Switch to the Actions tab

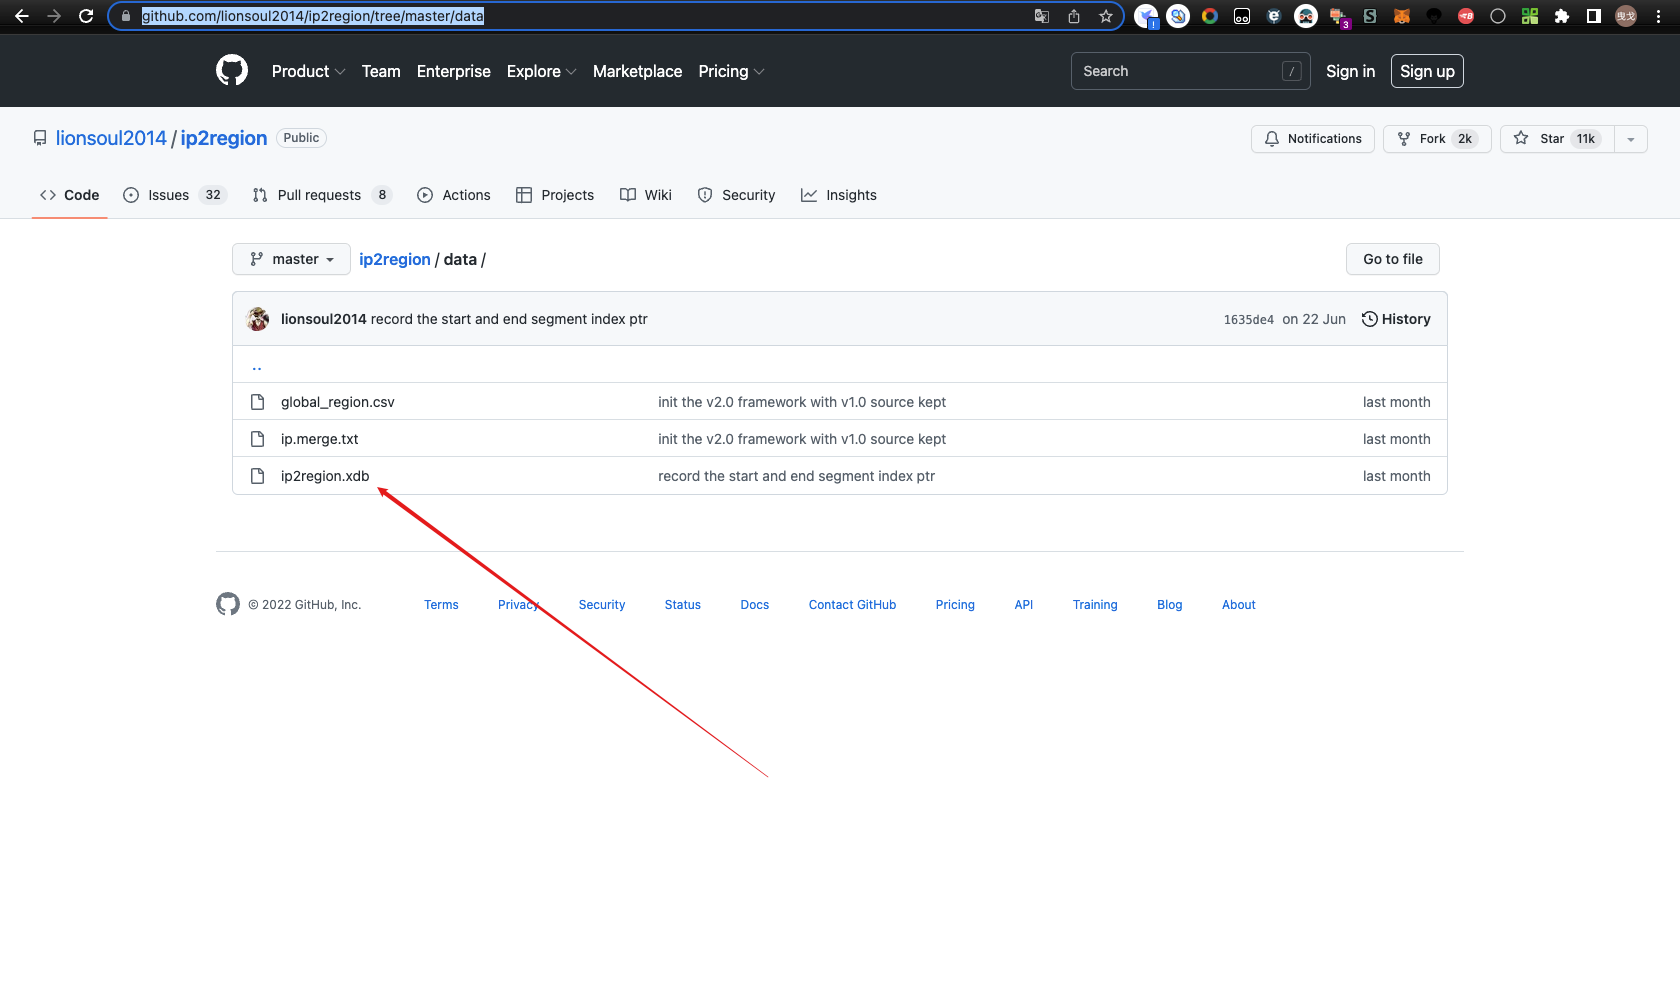point(453,195)
